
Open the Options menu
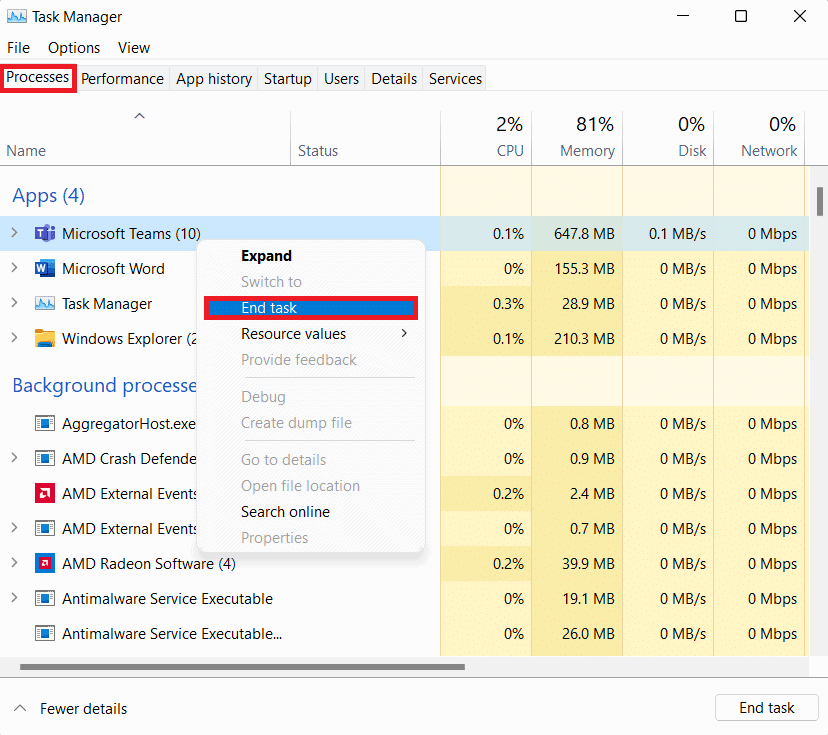tap(74, 47)
